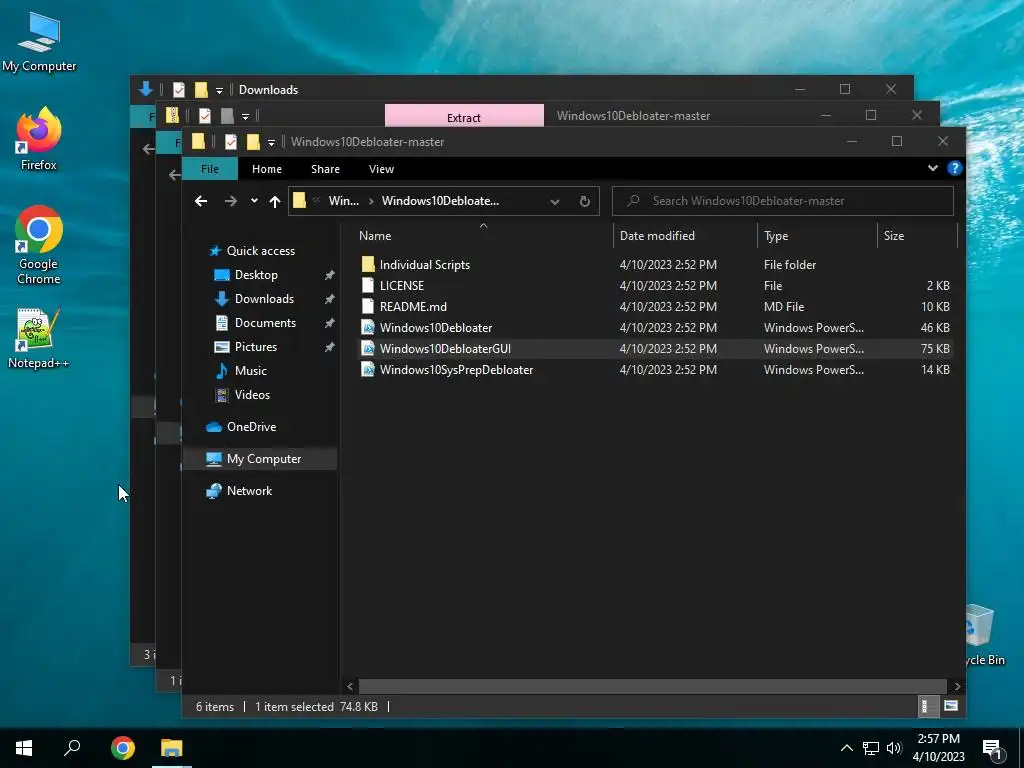Screen dimensions: 1024x768
Task: Open Extract tab in middle window
Action: 464,116
